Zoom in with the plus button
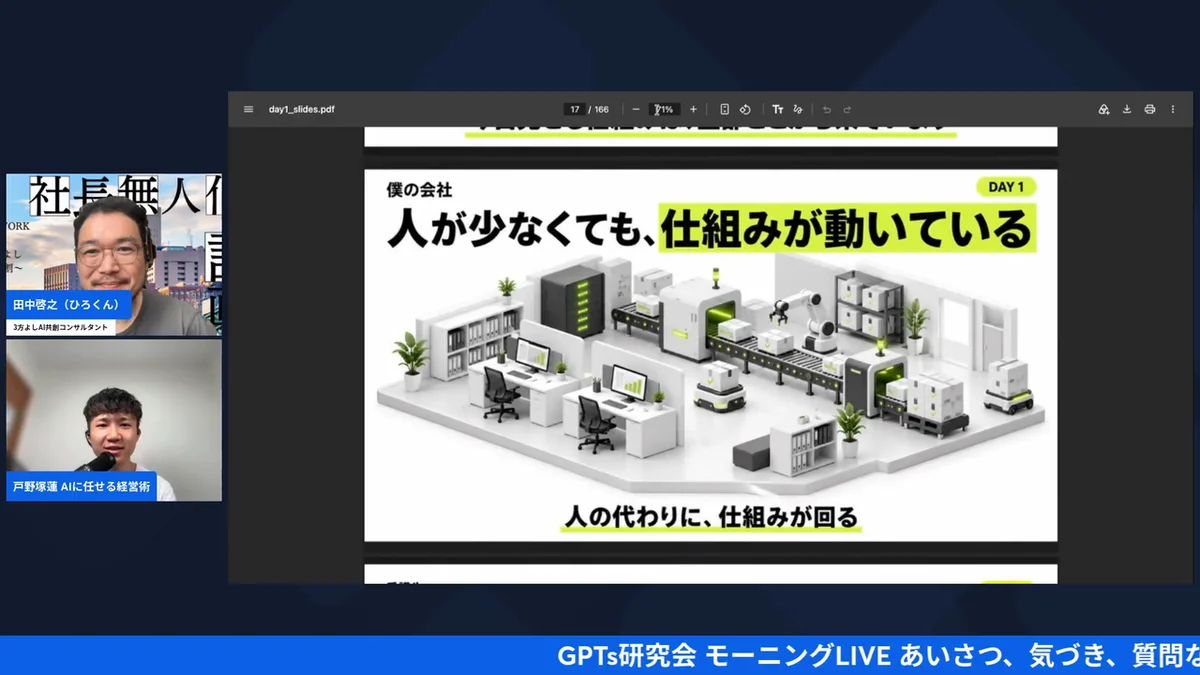This screenshot has width=1200, height=675. [x=693, y=109]
